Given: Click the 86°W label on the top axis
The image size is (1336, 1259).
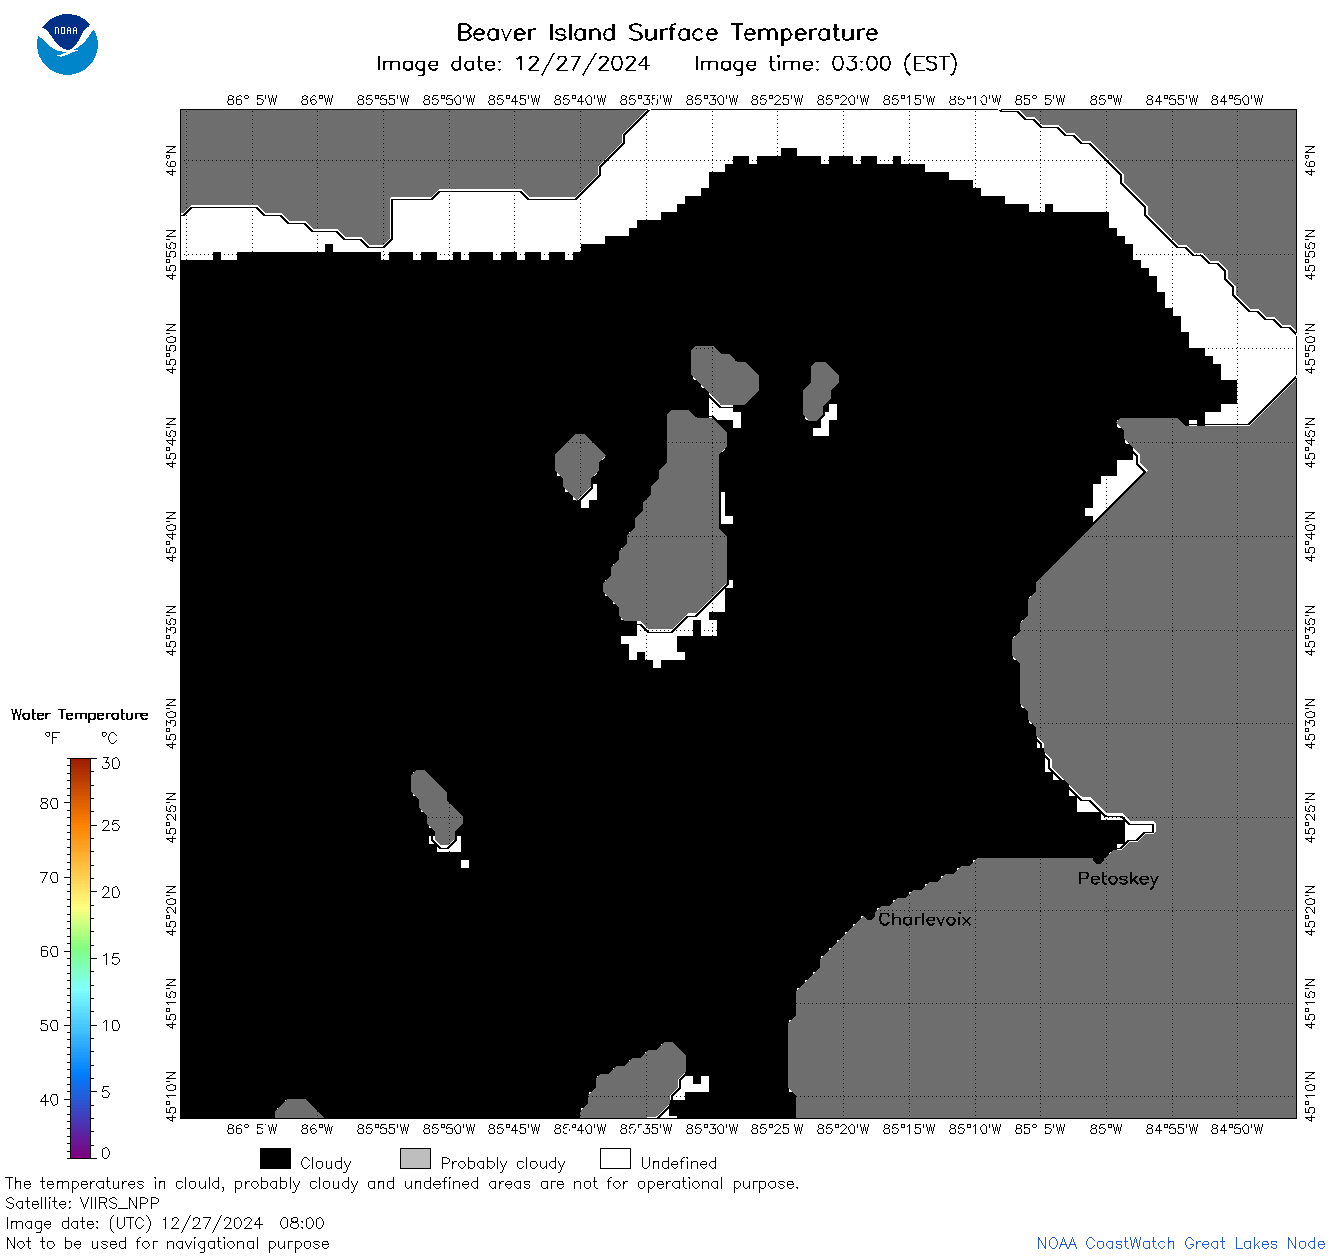Looking at the screenshot, I should click(x=317, y=100).
